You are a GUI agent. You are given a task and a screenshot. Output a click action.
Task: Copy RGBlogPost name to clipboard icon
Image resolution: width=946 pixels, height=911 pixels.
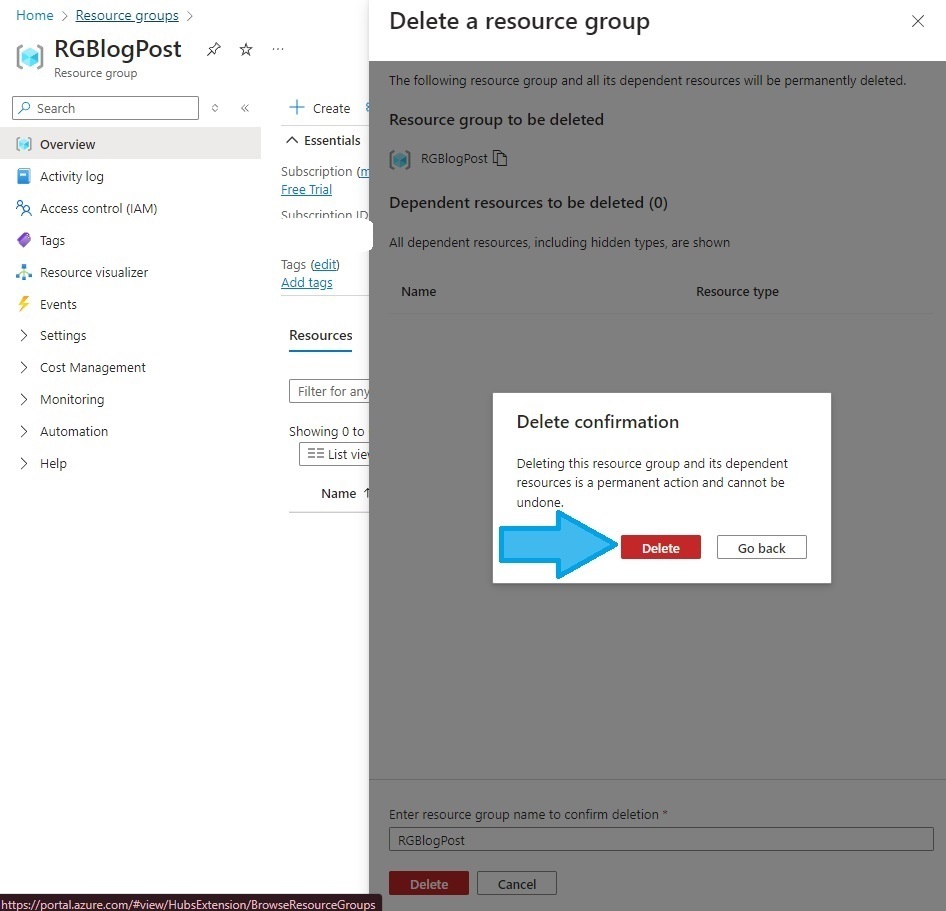pos(500,158)
